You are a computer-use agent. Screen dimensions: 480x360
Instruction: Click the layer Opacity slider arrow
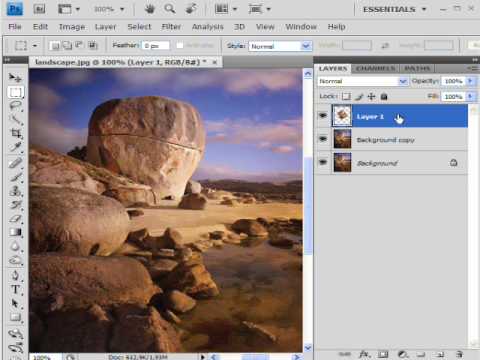point(470,81)
